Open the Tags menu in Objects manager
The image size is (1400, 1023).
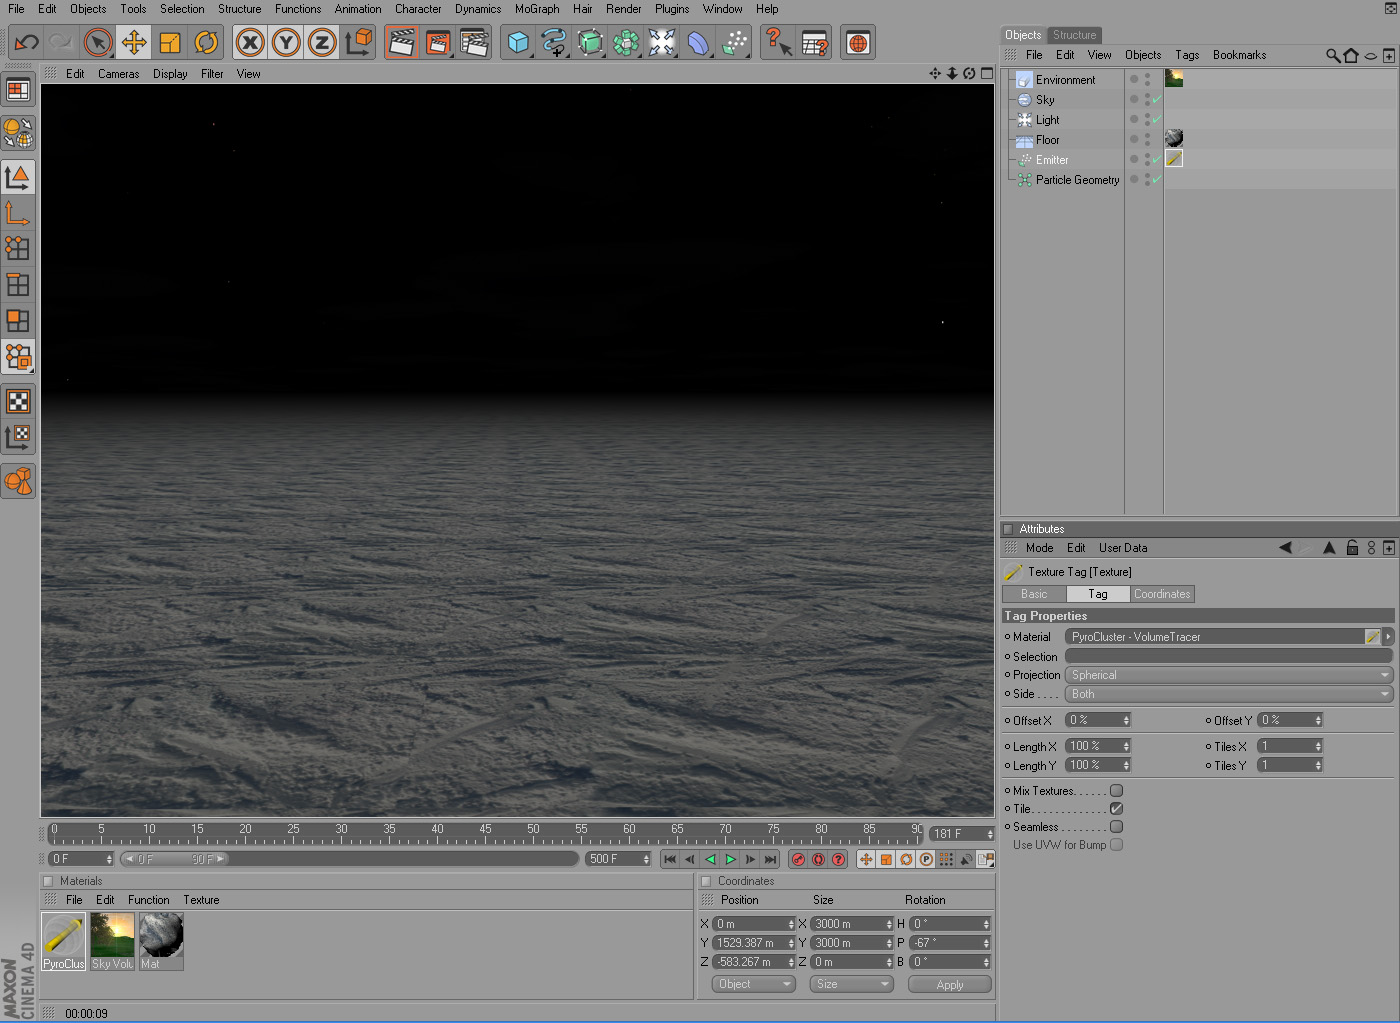[1187, 55]
